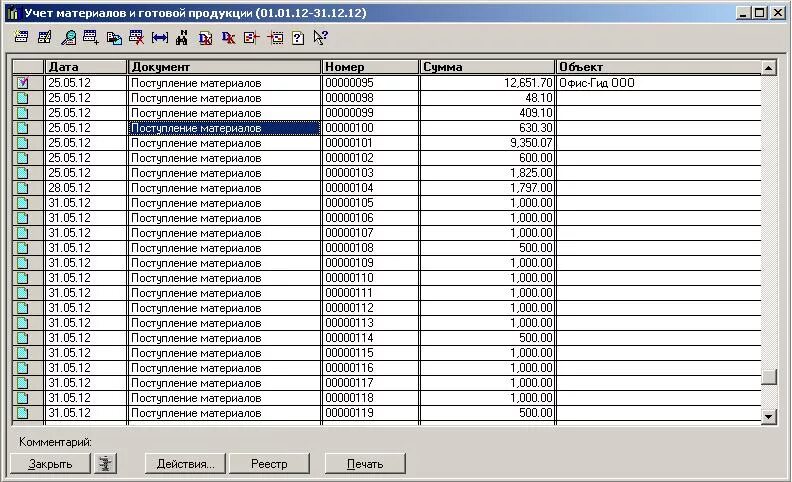Click the edit document pencil icon
The image size is (792, 482).
tap(44, 37)
